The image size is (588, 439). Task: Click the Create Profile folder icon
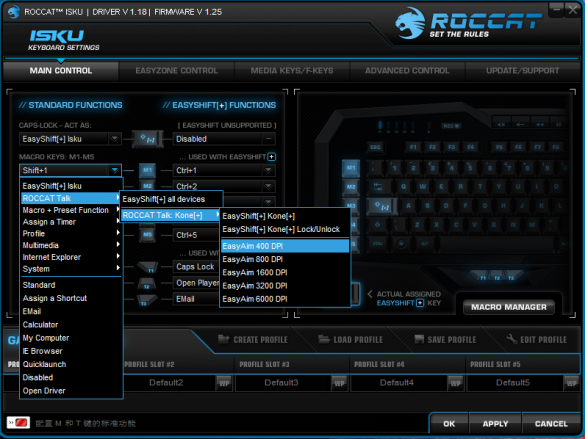[x=224, y=339]
